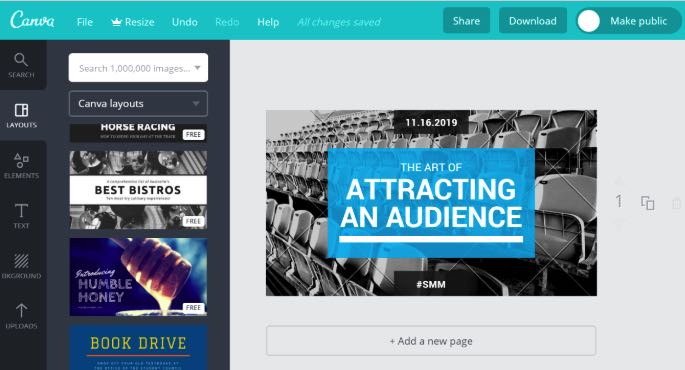Select ATTRACTING AN AUDIENCE headline text
Image resolution: width=685 pixels, height=370 pixels.
[x=431, y=203]
